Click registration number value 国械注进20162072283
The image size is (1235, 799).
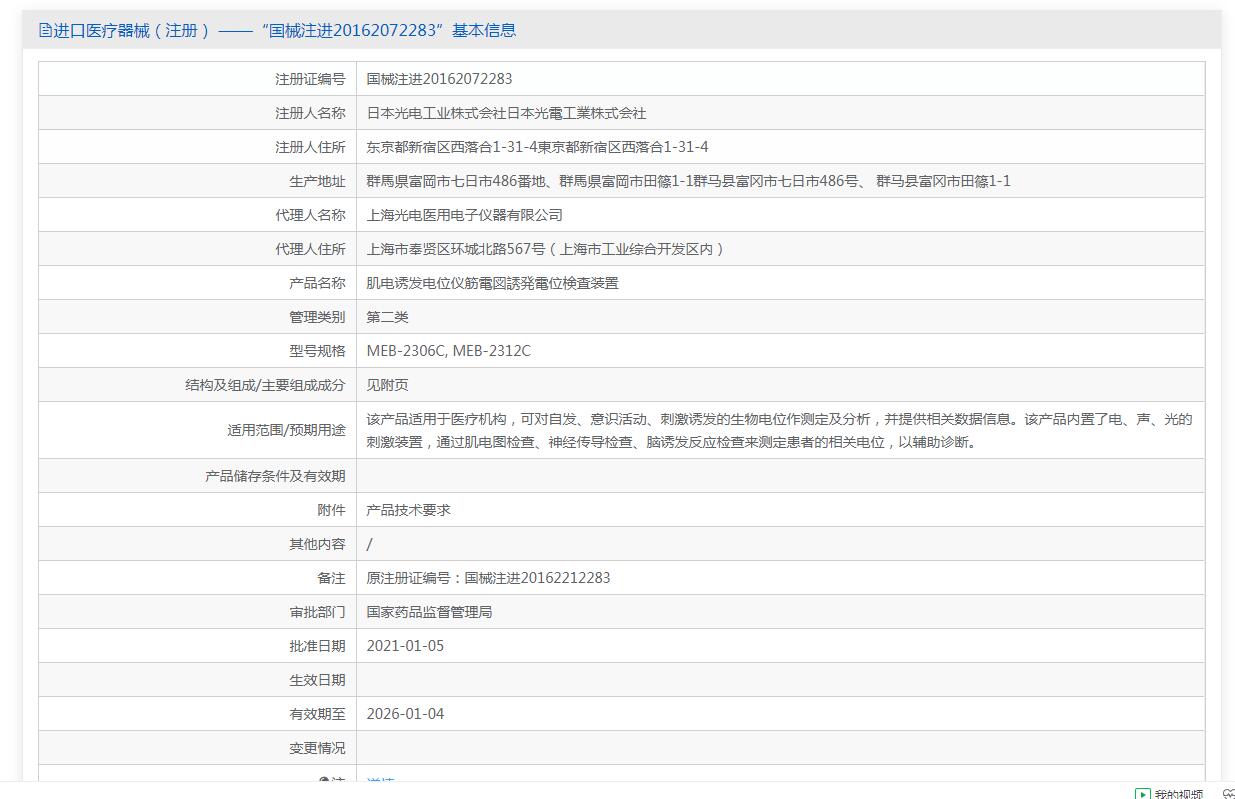click(439, 79)
